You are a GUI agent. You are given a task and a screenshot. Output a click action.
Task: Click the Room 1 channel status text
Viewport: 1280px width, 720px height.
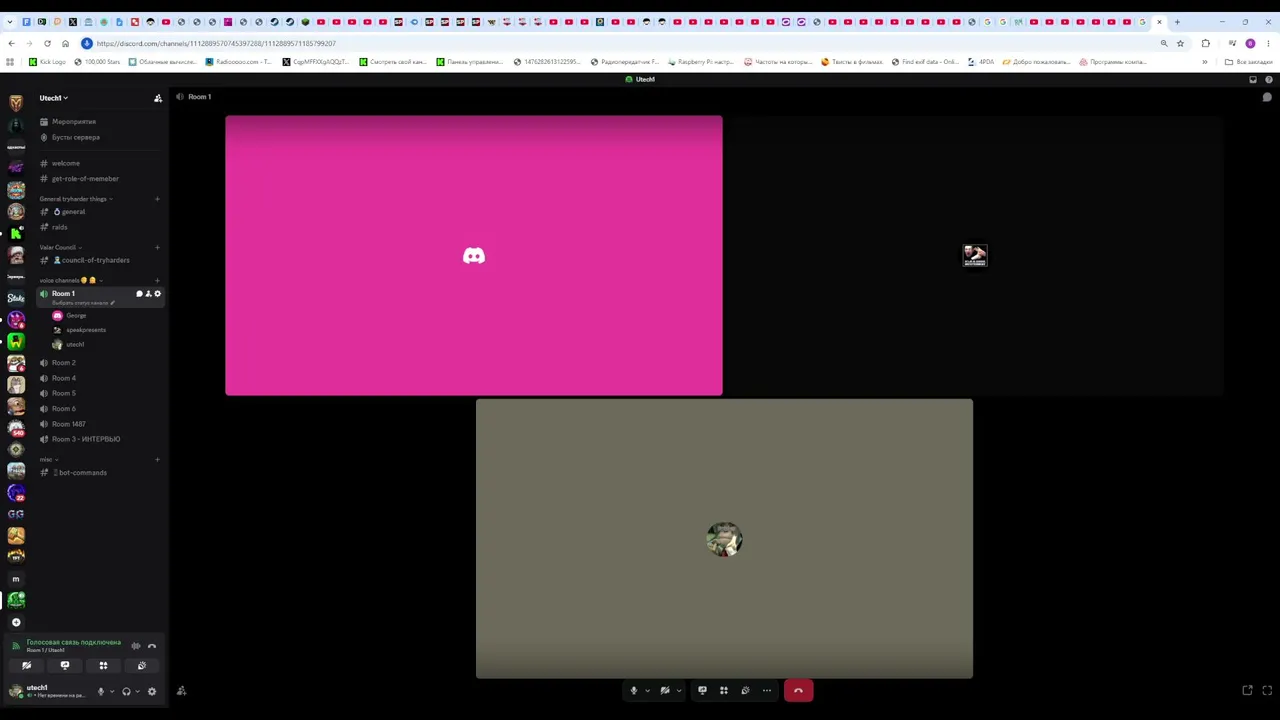[83, 303]
